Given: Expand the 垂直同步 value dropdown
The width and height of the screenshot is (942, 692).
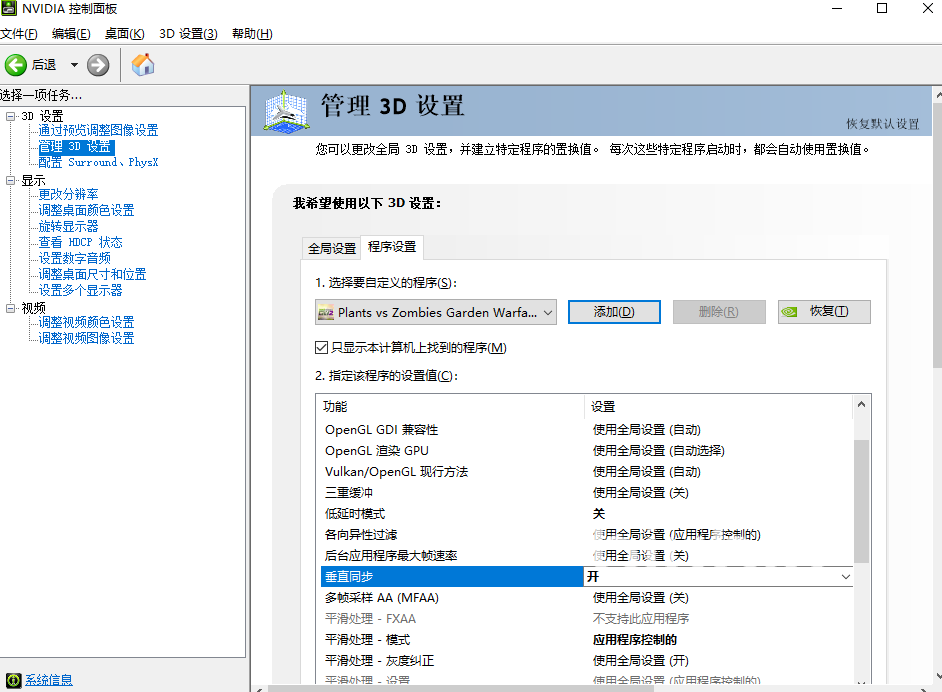Looking at the screenshot, I should pyautogui.click(x=846, y=577).
